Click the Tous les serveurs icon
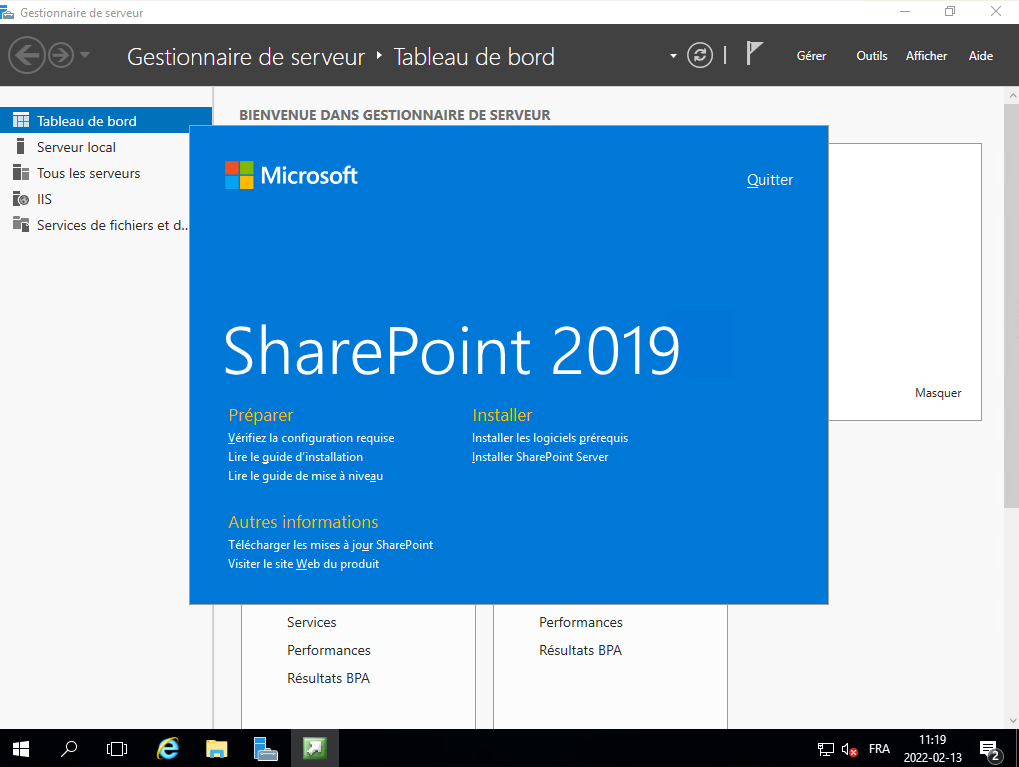Viewport: 1019px width, 767px height. point(21,172)
